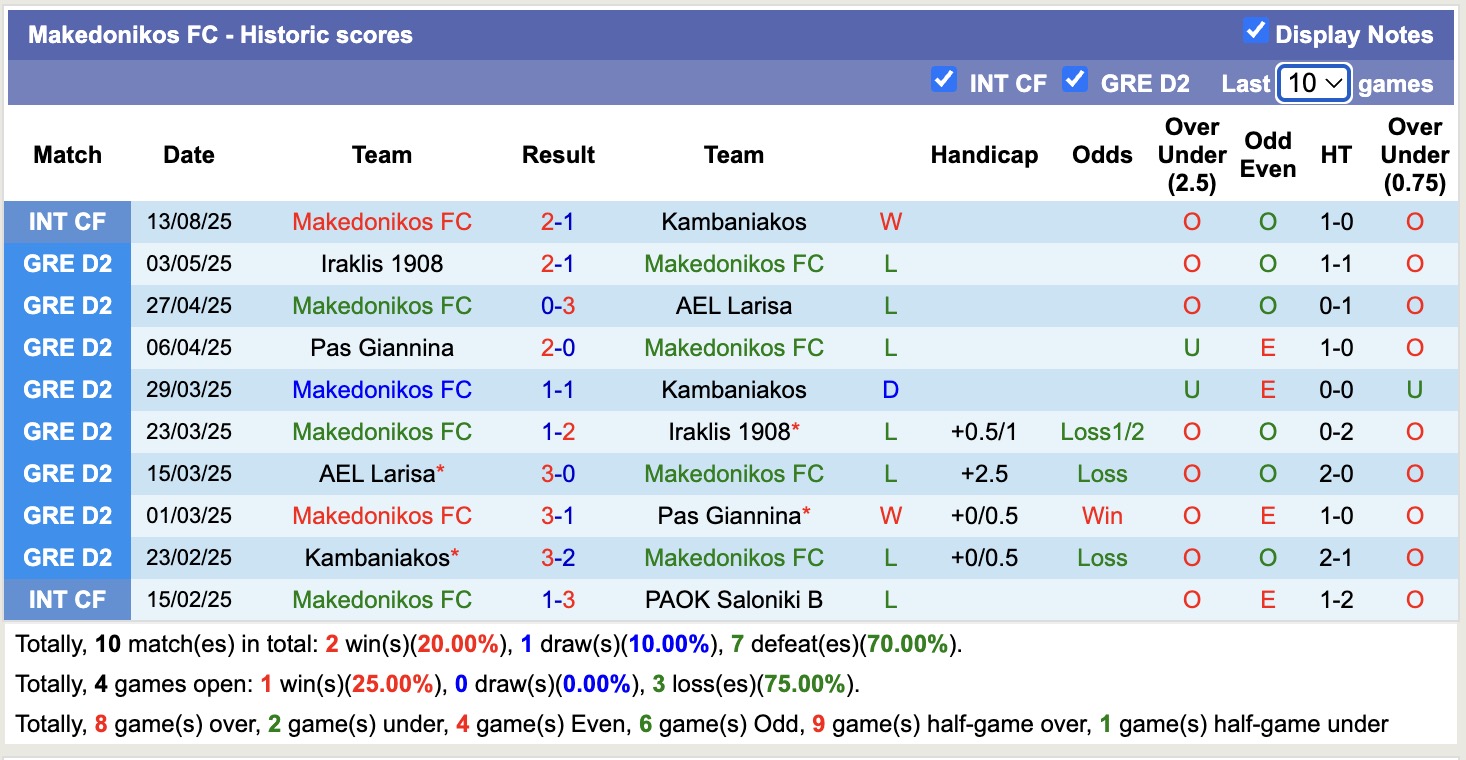Disable the INT CF filter checkbox
1466x760 pixels.
[943, 79]
